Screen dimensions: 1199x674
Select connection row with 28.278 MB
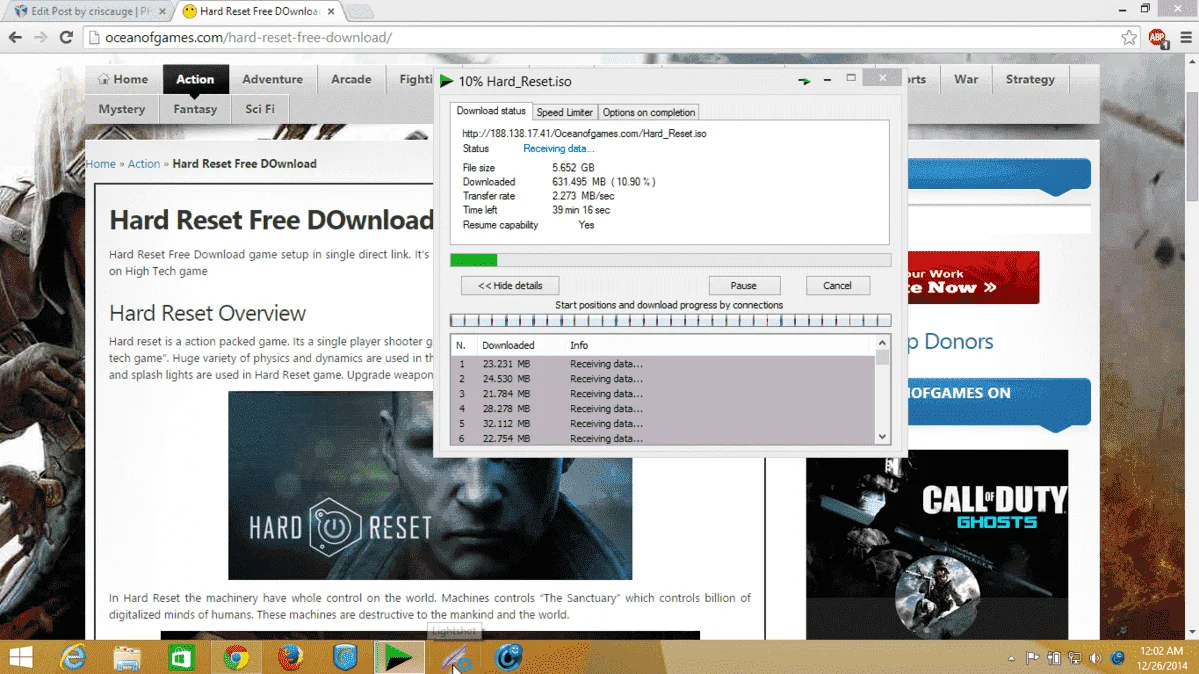pyautogui.click(x=662, y=409)
